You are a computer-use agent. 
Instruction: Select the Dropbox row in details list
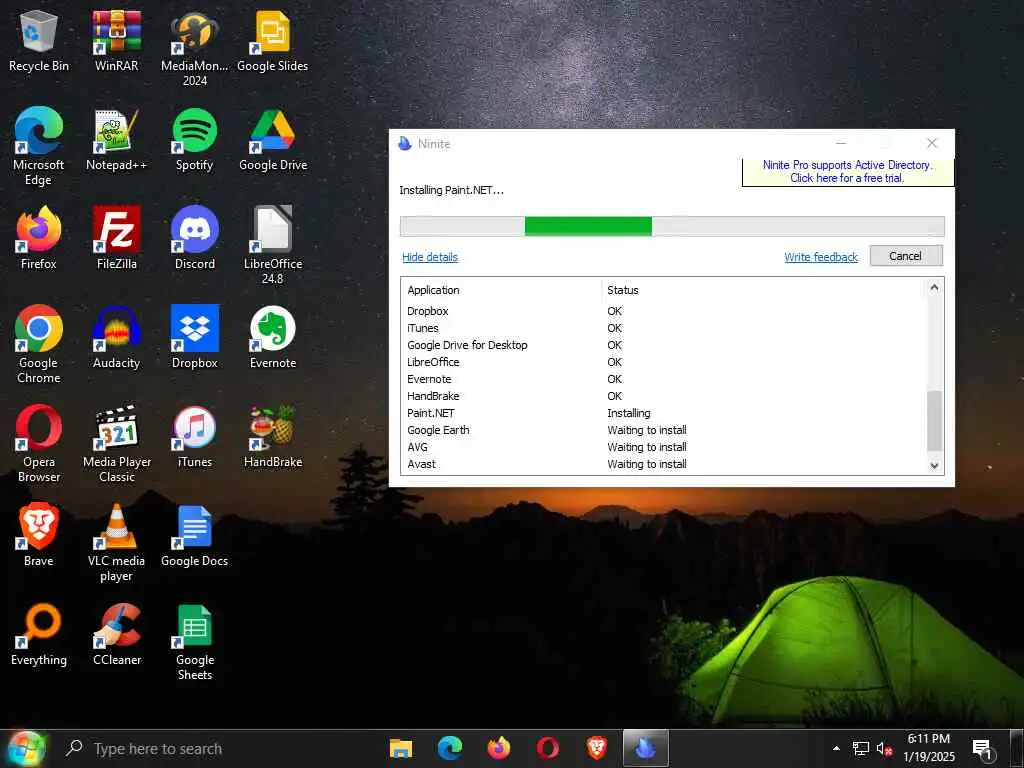(664, 311)
